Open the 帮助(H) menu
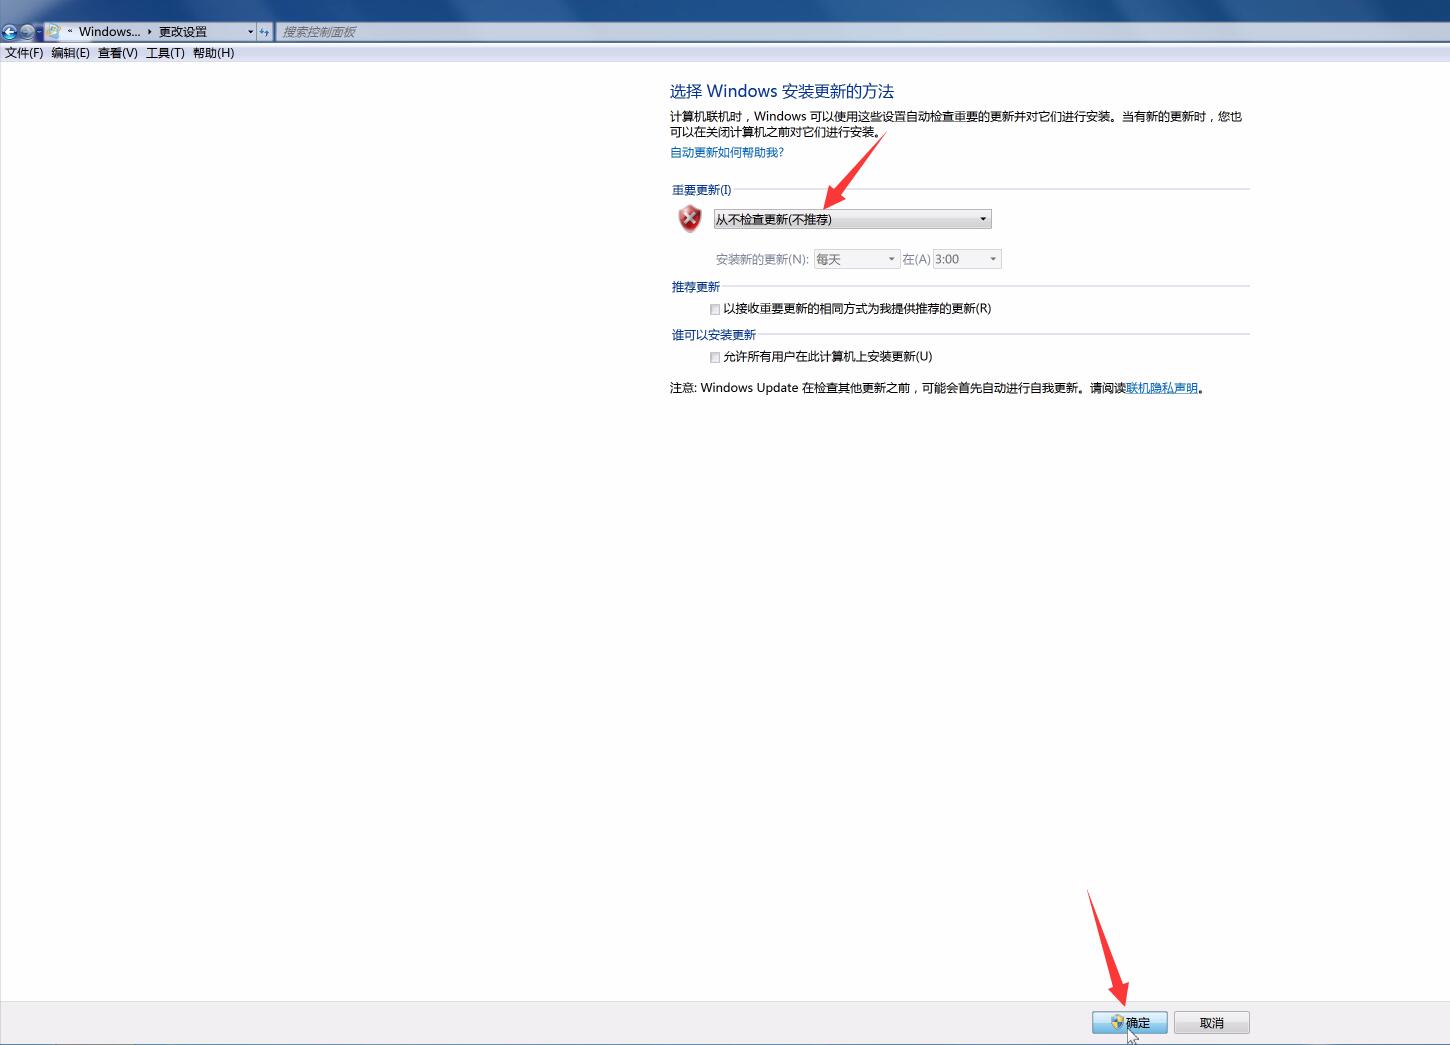 coord(213,53)
